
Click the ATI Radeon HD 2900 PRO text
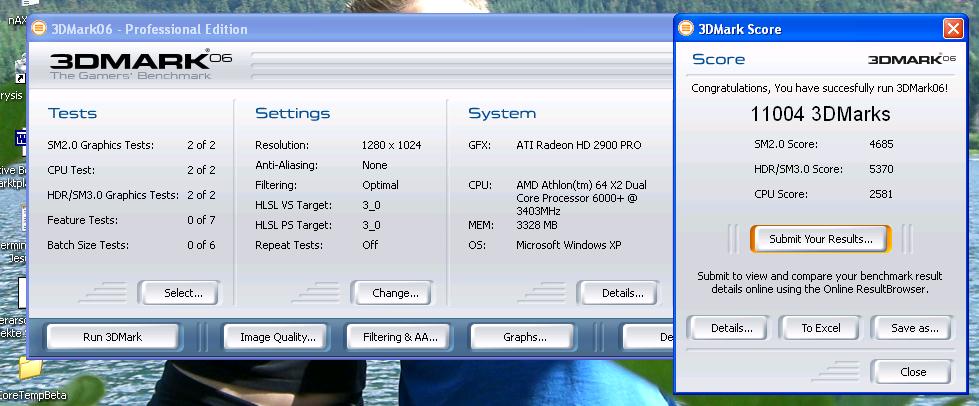(579, 145)
